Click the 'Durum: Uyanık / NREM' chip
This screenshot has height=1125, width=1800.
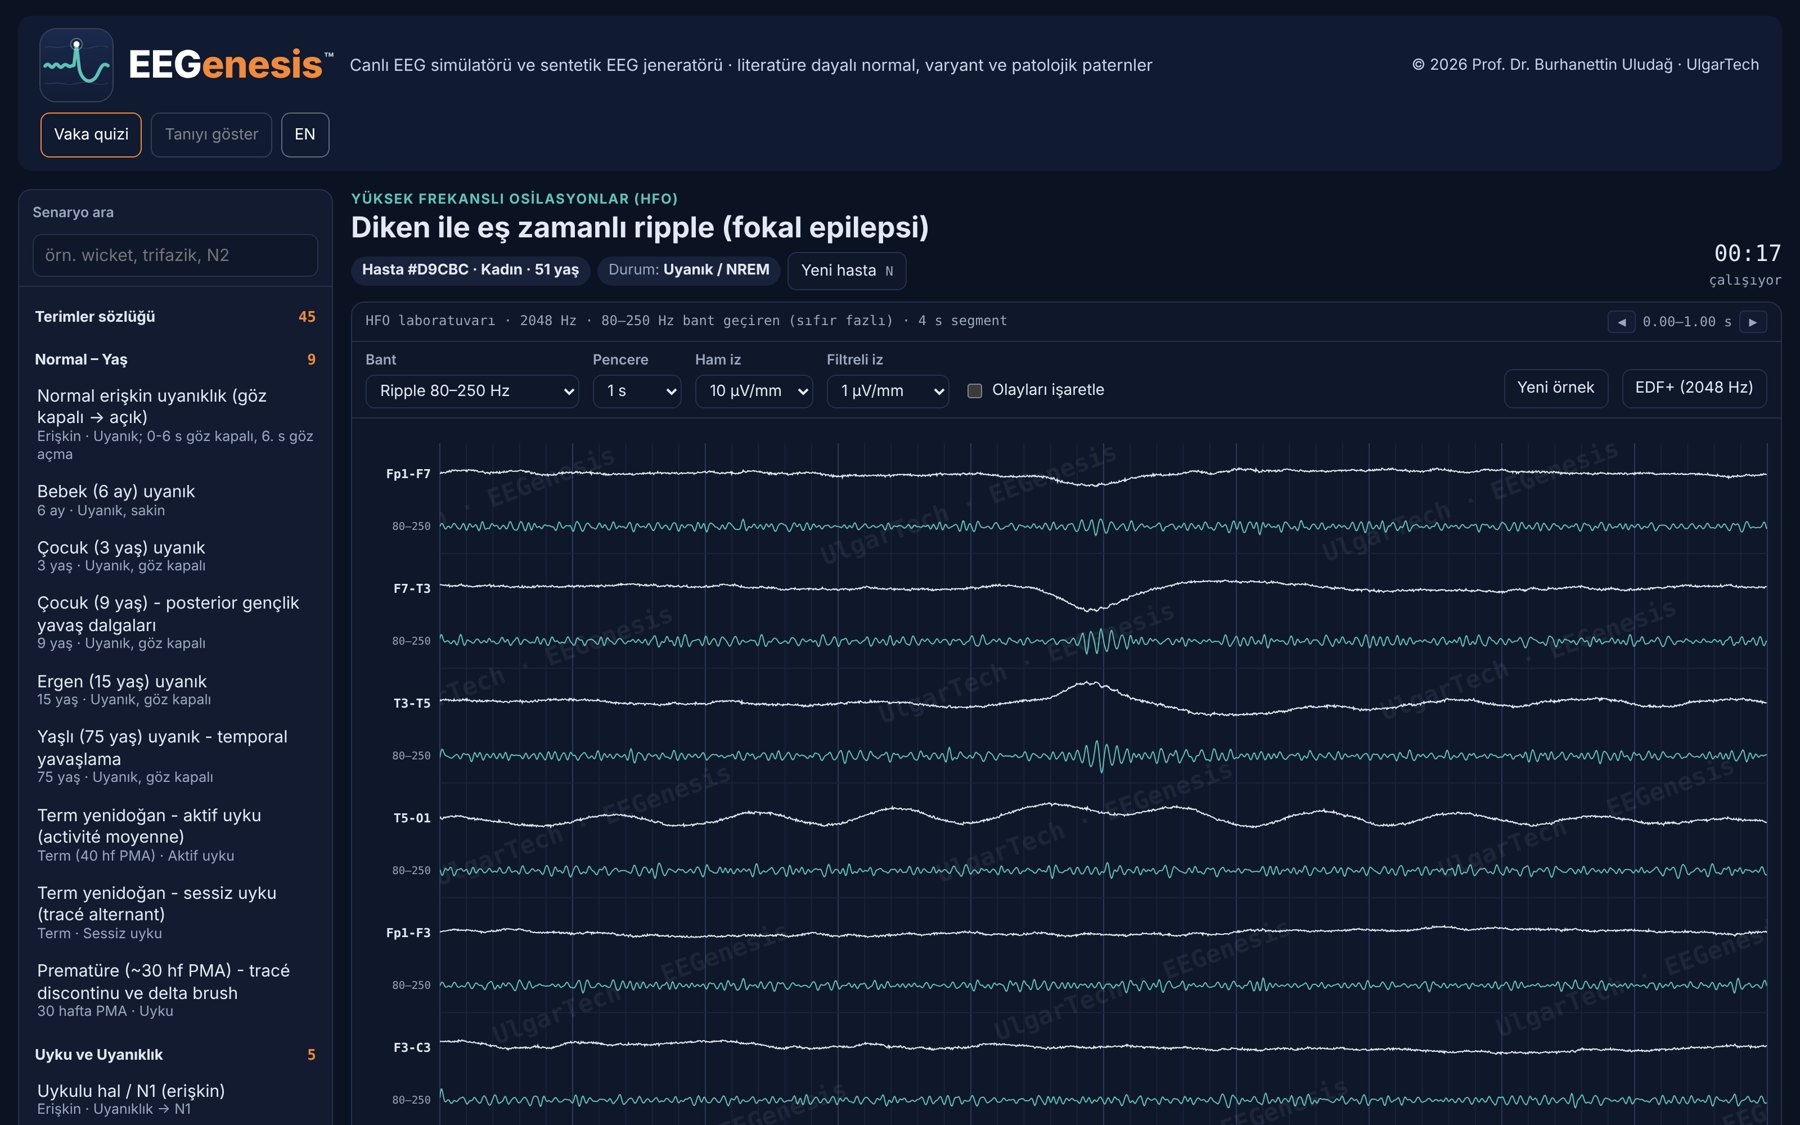pyautogui.click(x=688, y=270)
